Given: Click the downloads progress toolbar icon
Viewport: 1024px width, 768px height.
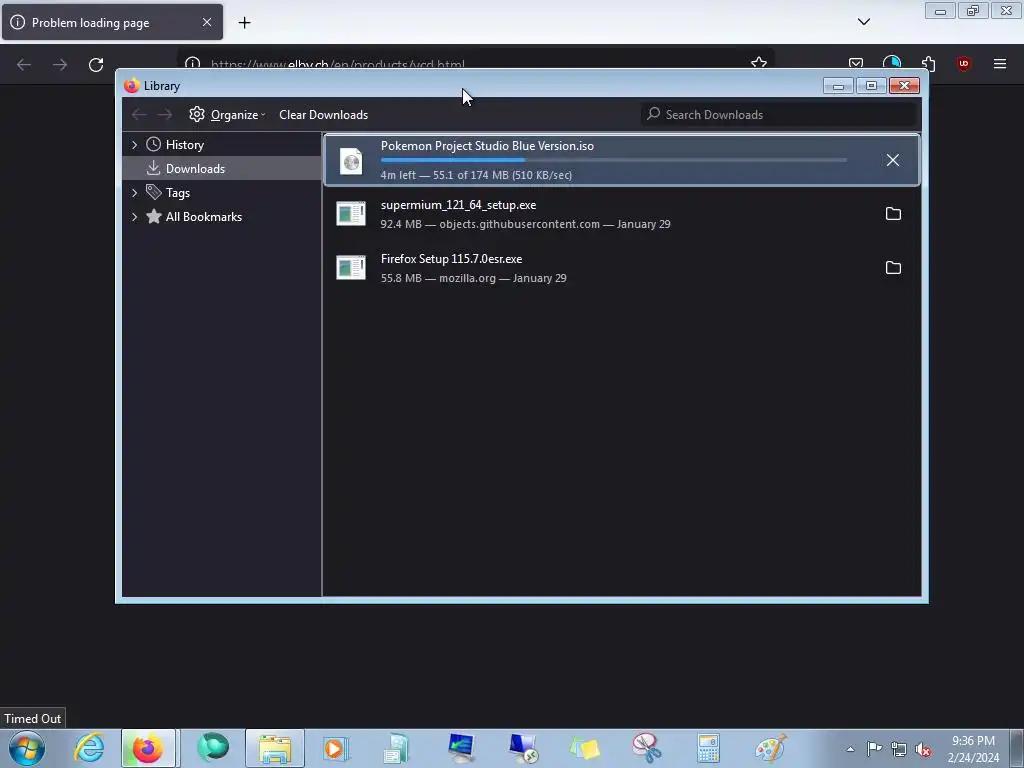Looking at the screenshot, I should (891, 63).
